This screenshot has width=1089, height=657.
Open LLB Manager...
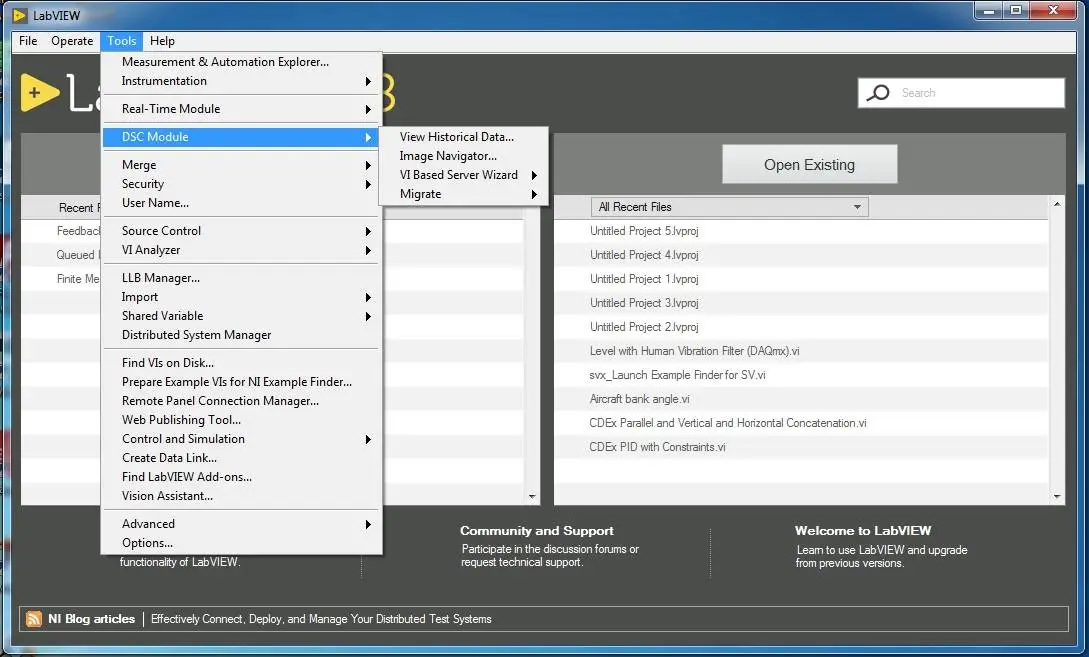tap(241, 278)
